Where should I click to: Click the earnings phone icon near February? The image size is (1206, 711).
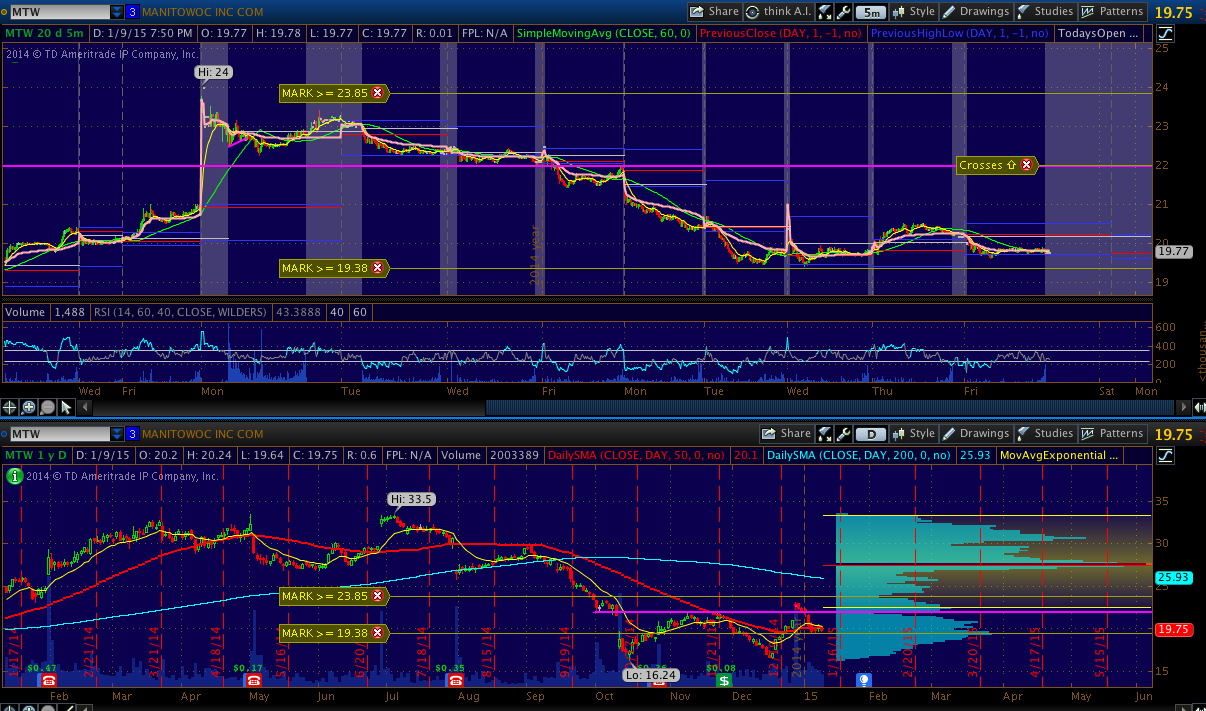49,680
